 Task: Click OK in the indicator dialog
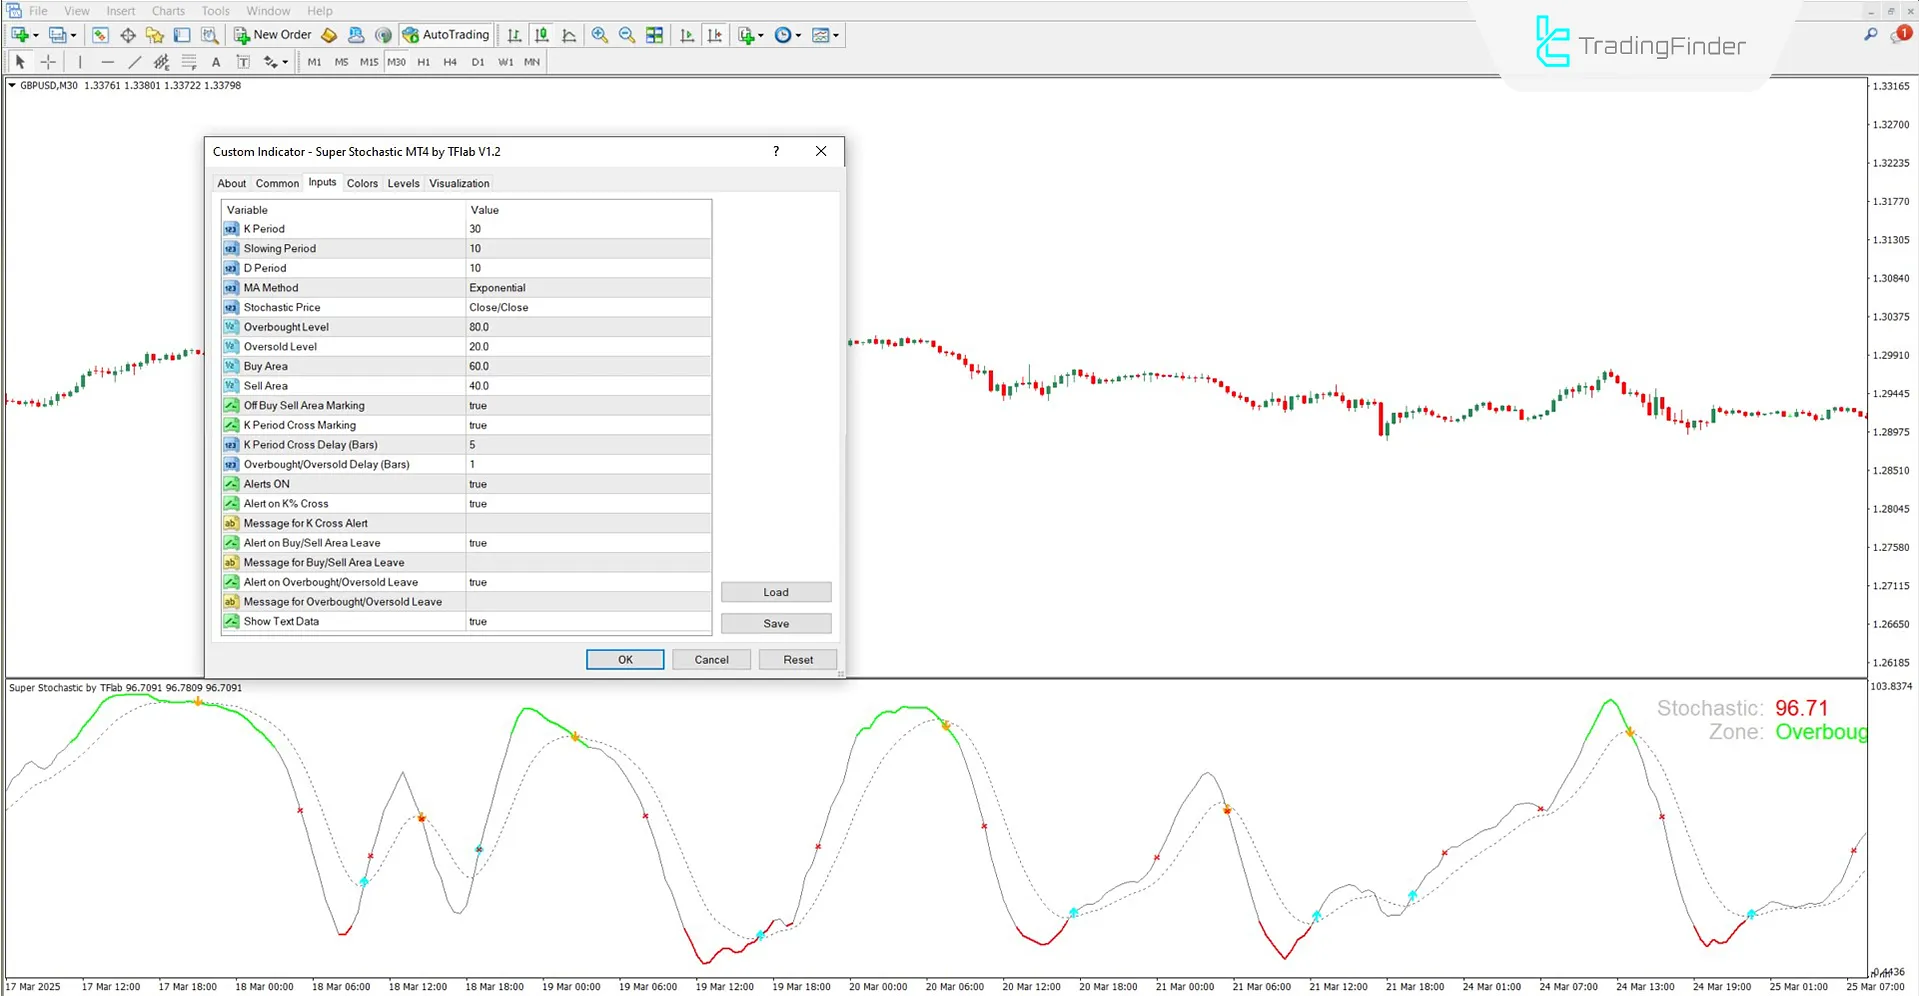click(625, 660)
